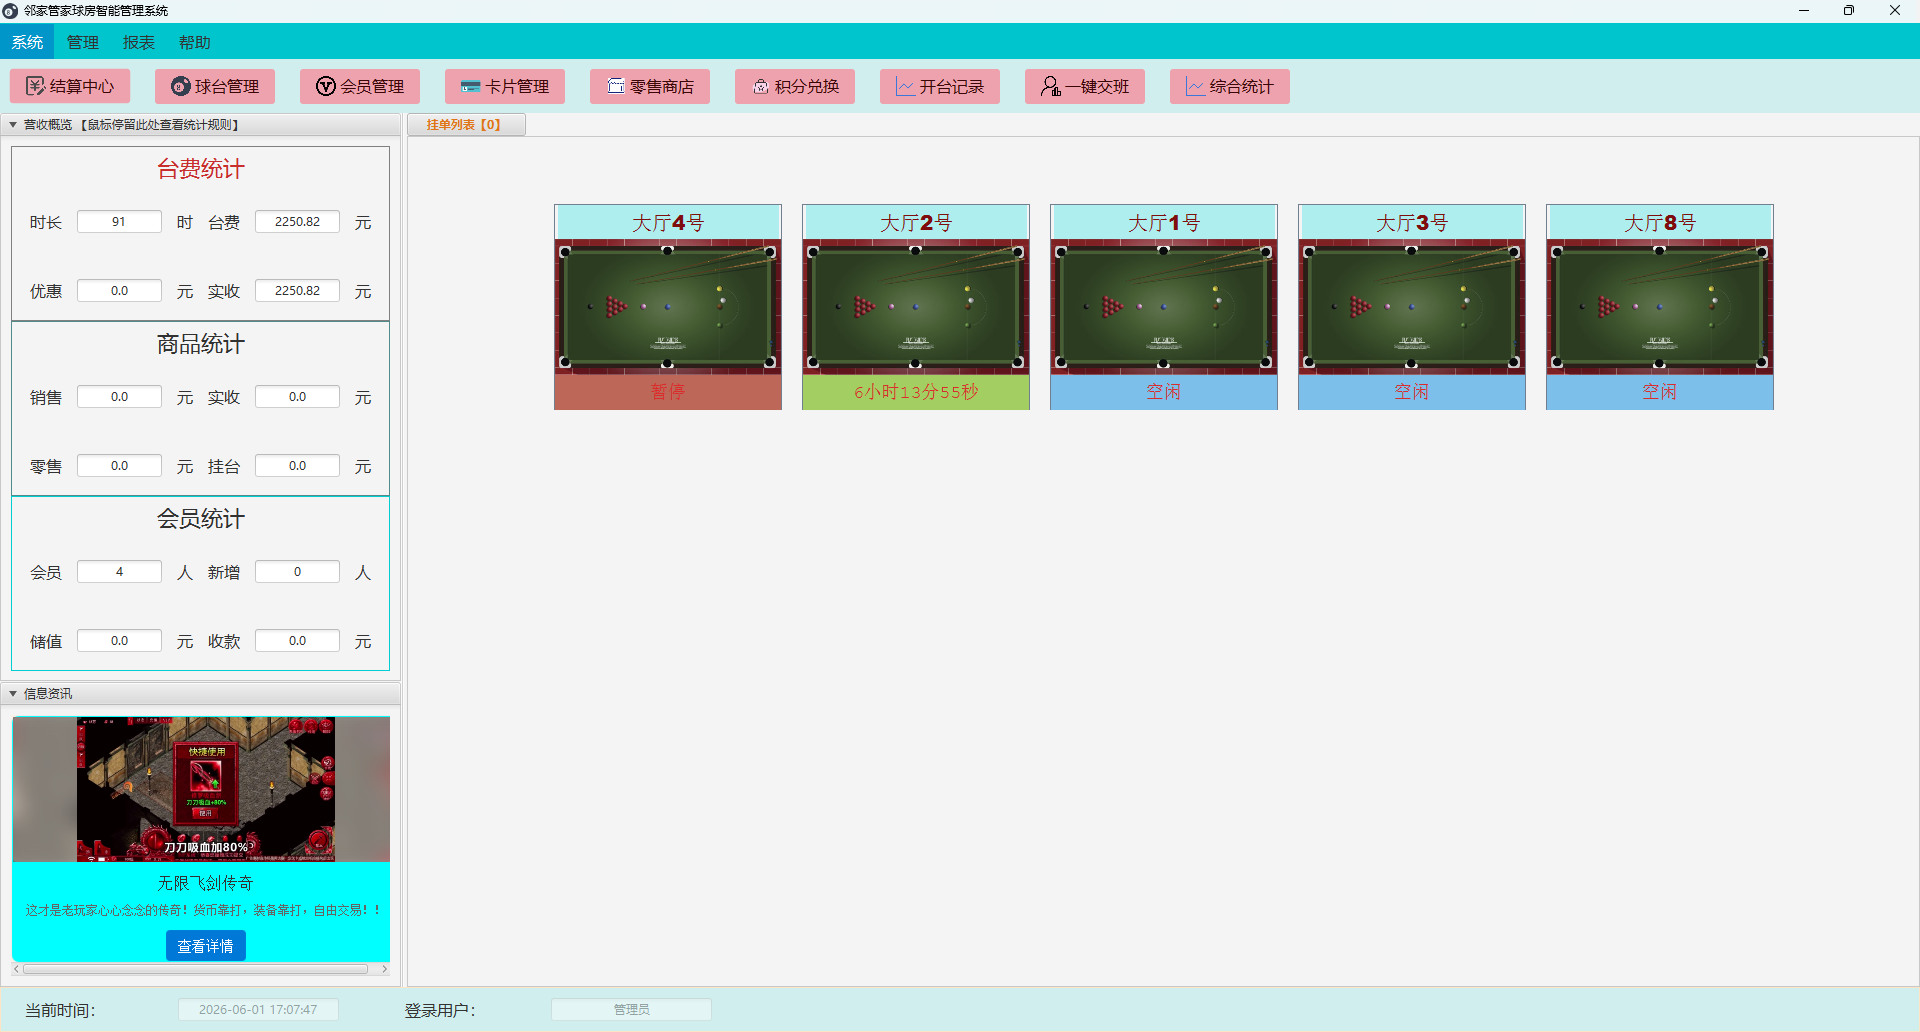
Task: Click 大厅2号 running timer status
Action: [x=916, y=392]
